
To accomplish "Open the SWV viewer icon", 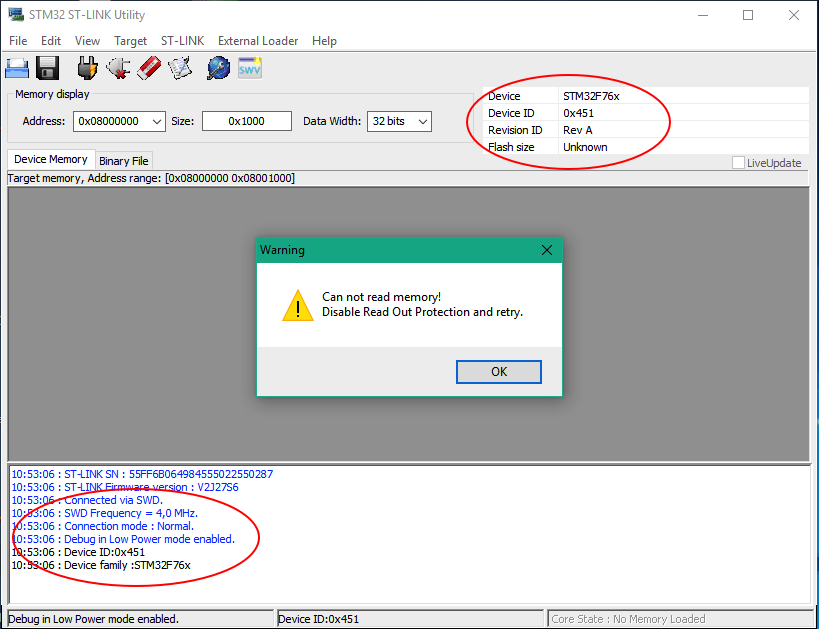I will [x=250, y=68].
